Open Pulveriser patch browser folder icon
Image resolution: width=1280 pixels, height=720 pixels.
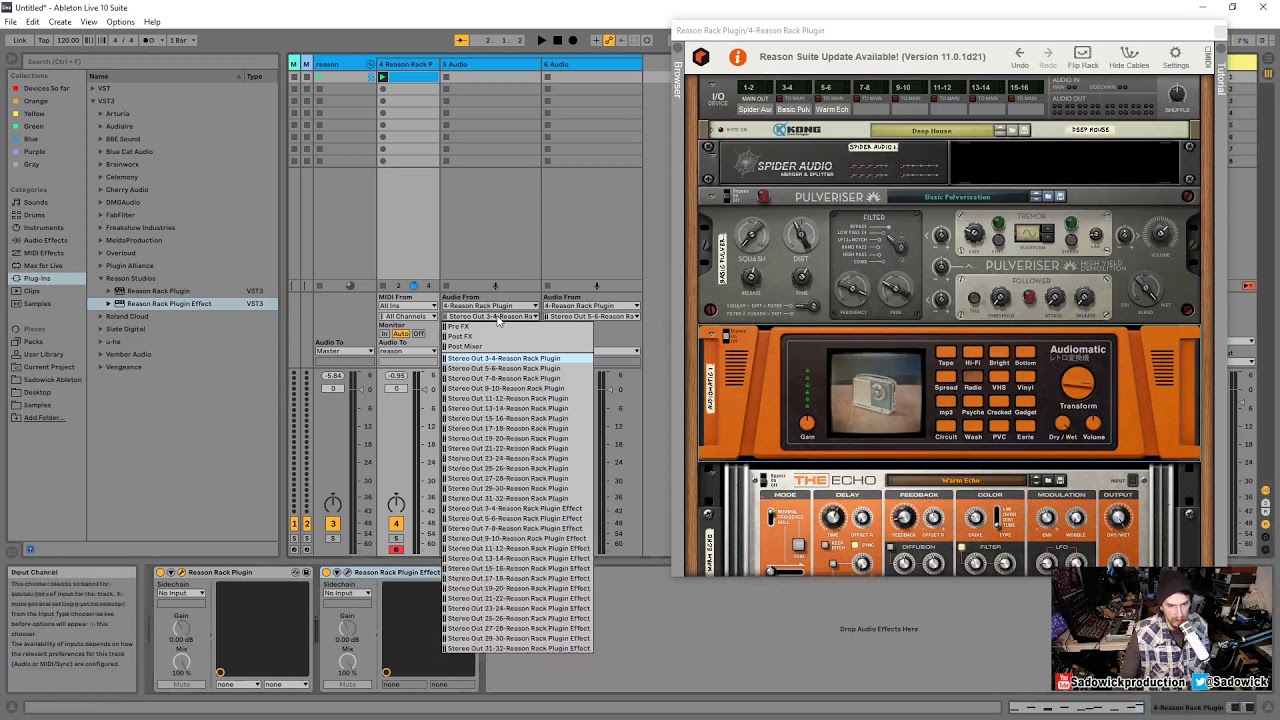(1048, 196)
